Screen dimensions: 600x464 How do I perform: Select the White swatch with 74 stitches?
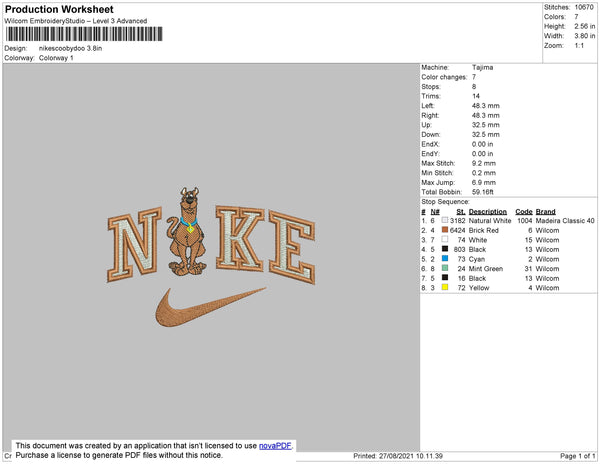click(x=445, y=239)
